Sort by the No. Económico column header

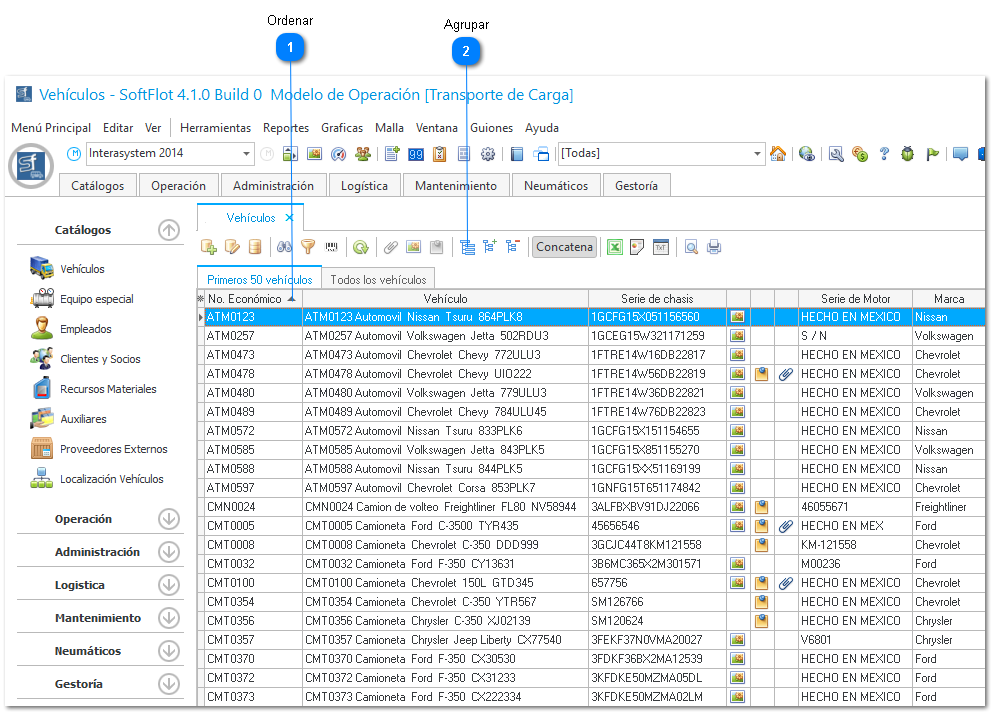[x=245, y=298]
